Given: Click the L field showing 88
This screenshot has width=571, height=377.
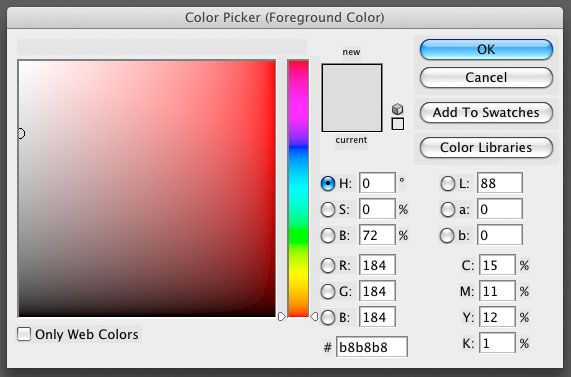Looking at the screenshot, I should 500,183.
